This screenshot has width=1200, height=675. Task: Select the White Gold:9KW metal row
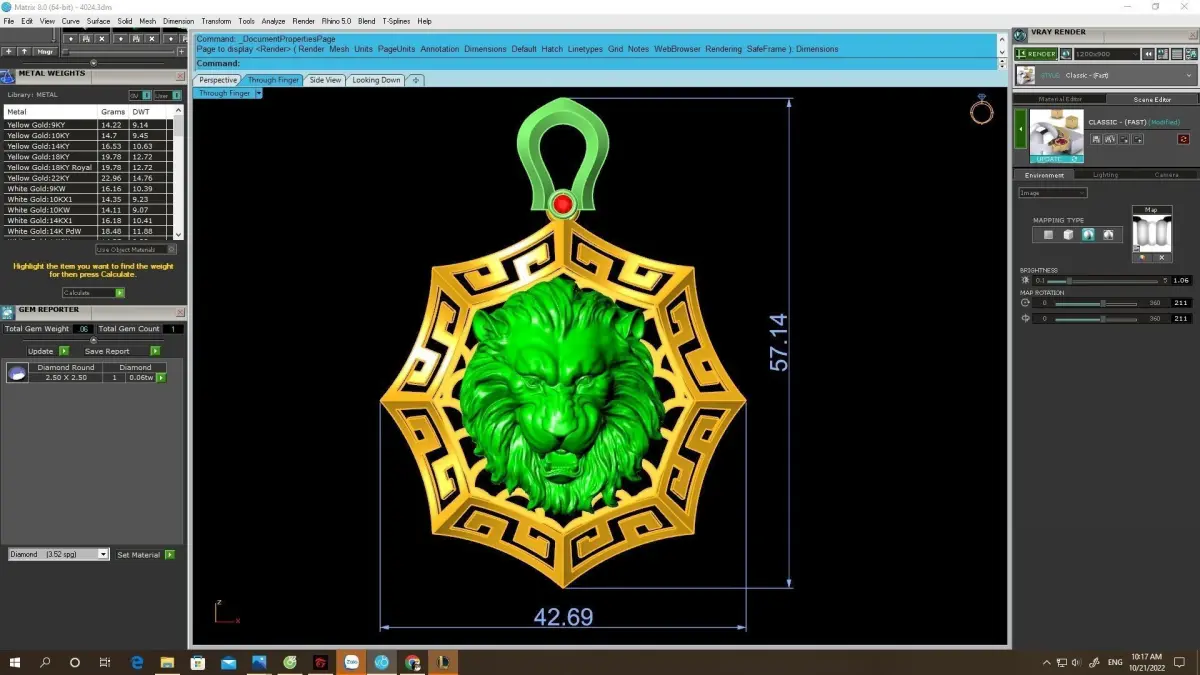[x=88, y=188]
